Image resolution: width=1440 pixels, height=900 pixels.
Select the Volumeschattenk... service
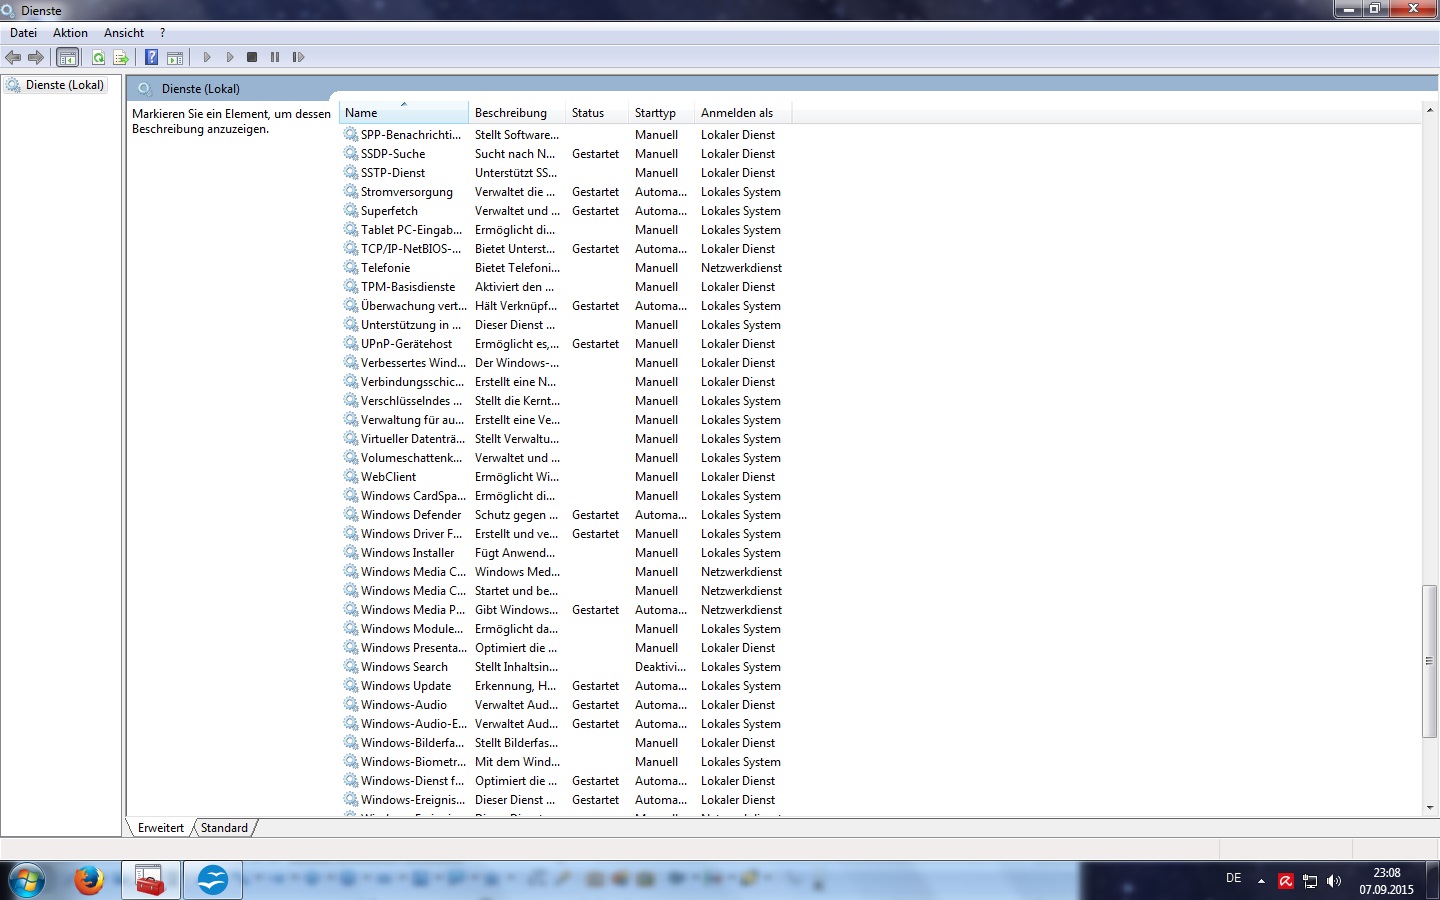412,457
